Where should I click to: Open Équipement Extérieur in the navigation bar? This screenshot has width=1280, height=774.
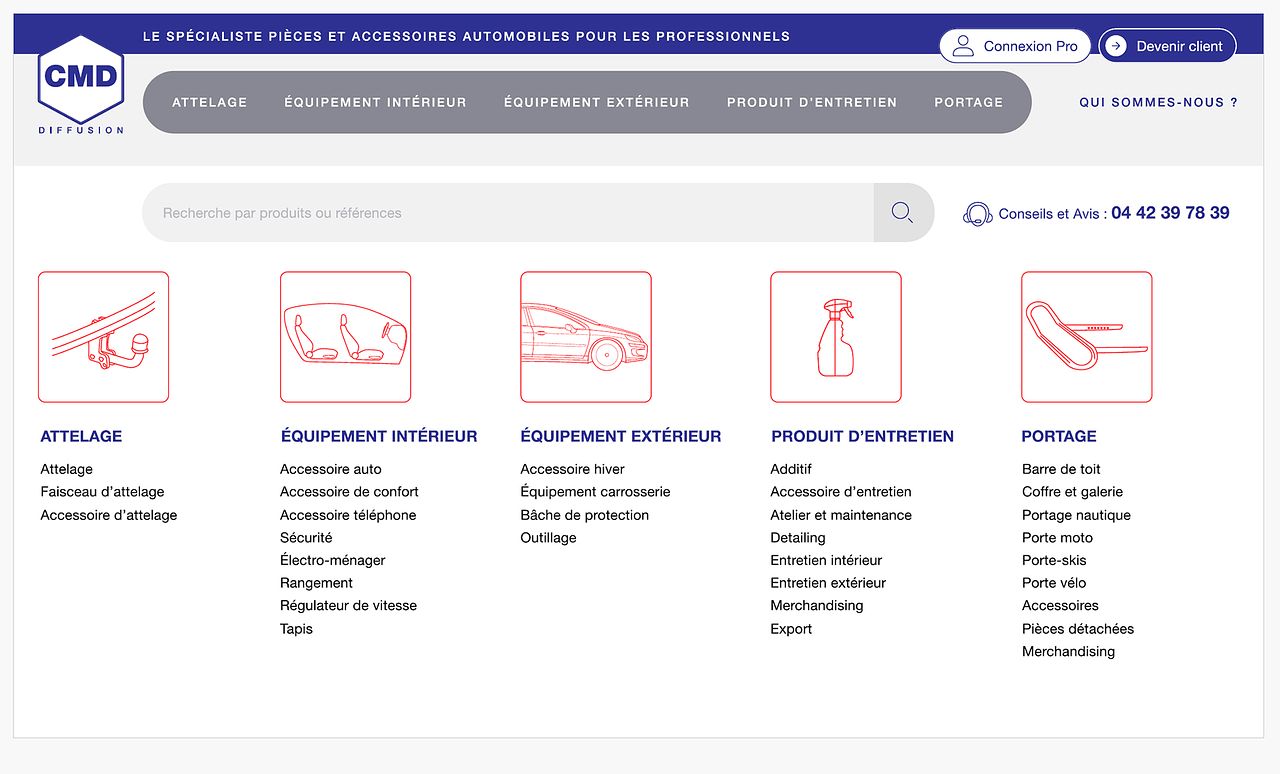point(596,102)
